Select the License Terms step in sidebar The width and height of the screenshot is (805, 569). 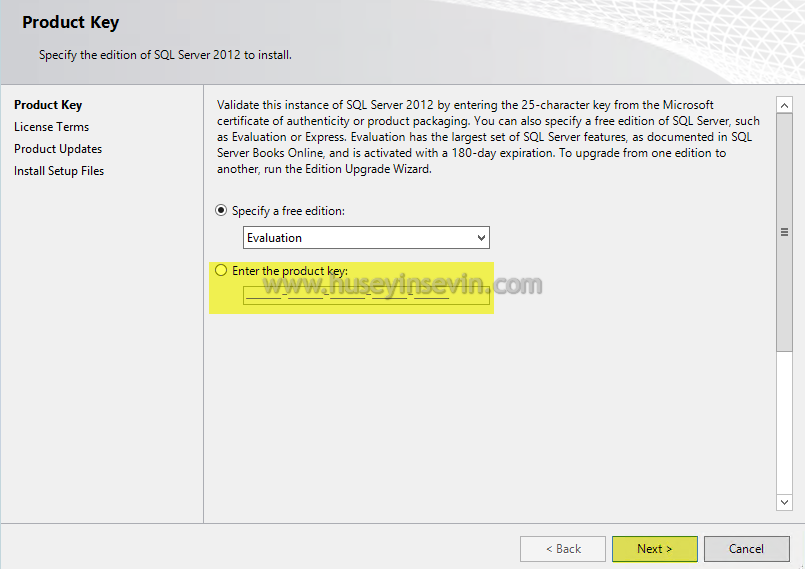(51, 127)
